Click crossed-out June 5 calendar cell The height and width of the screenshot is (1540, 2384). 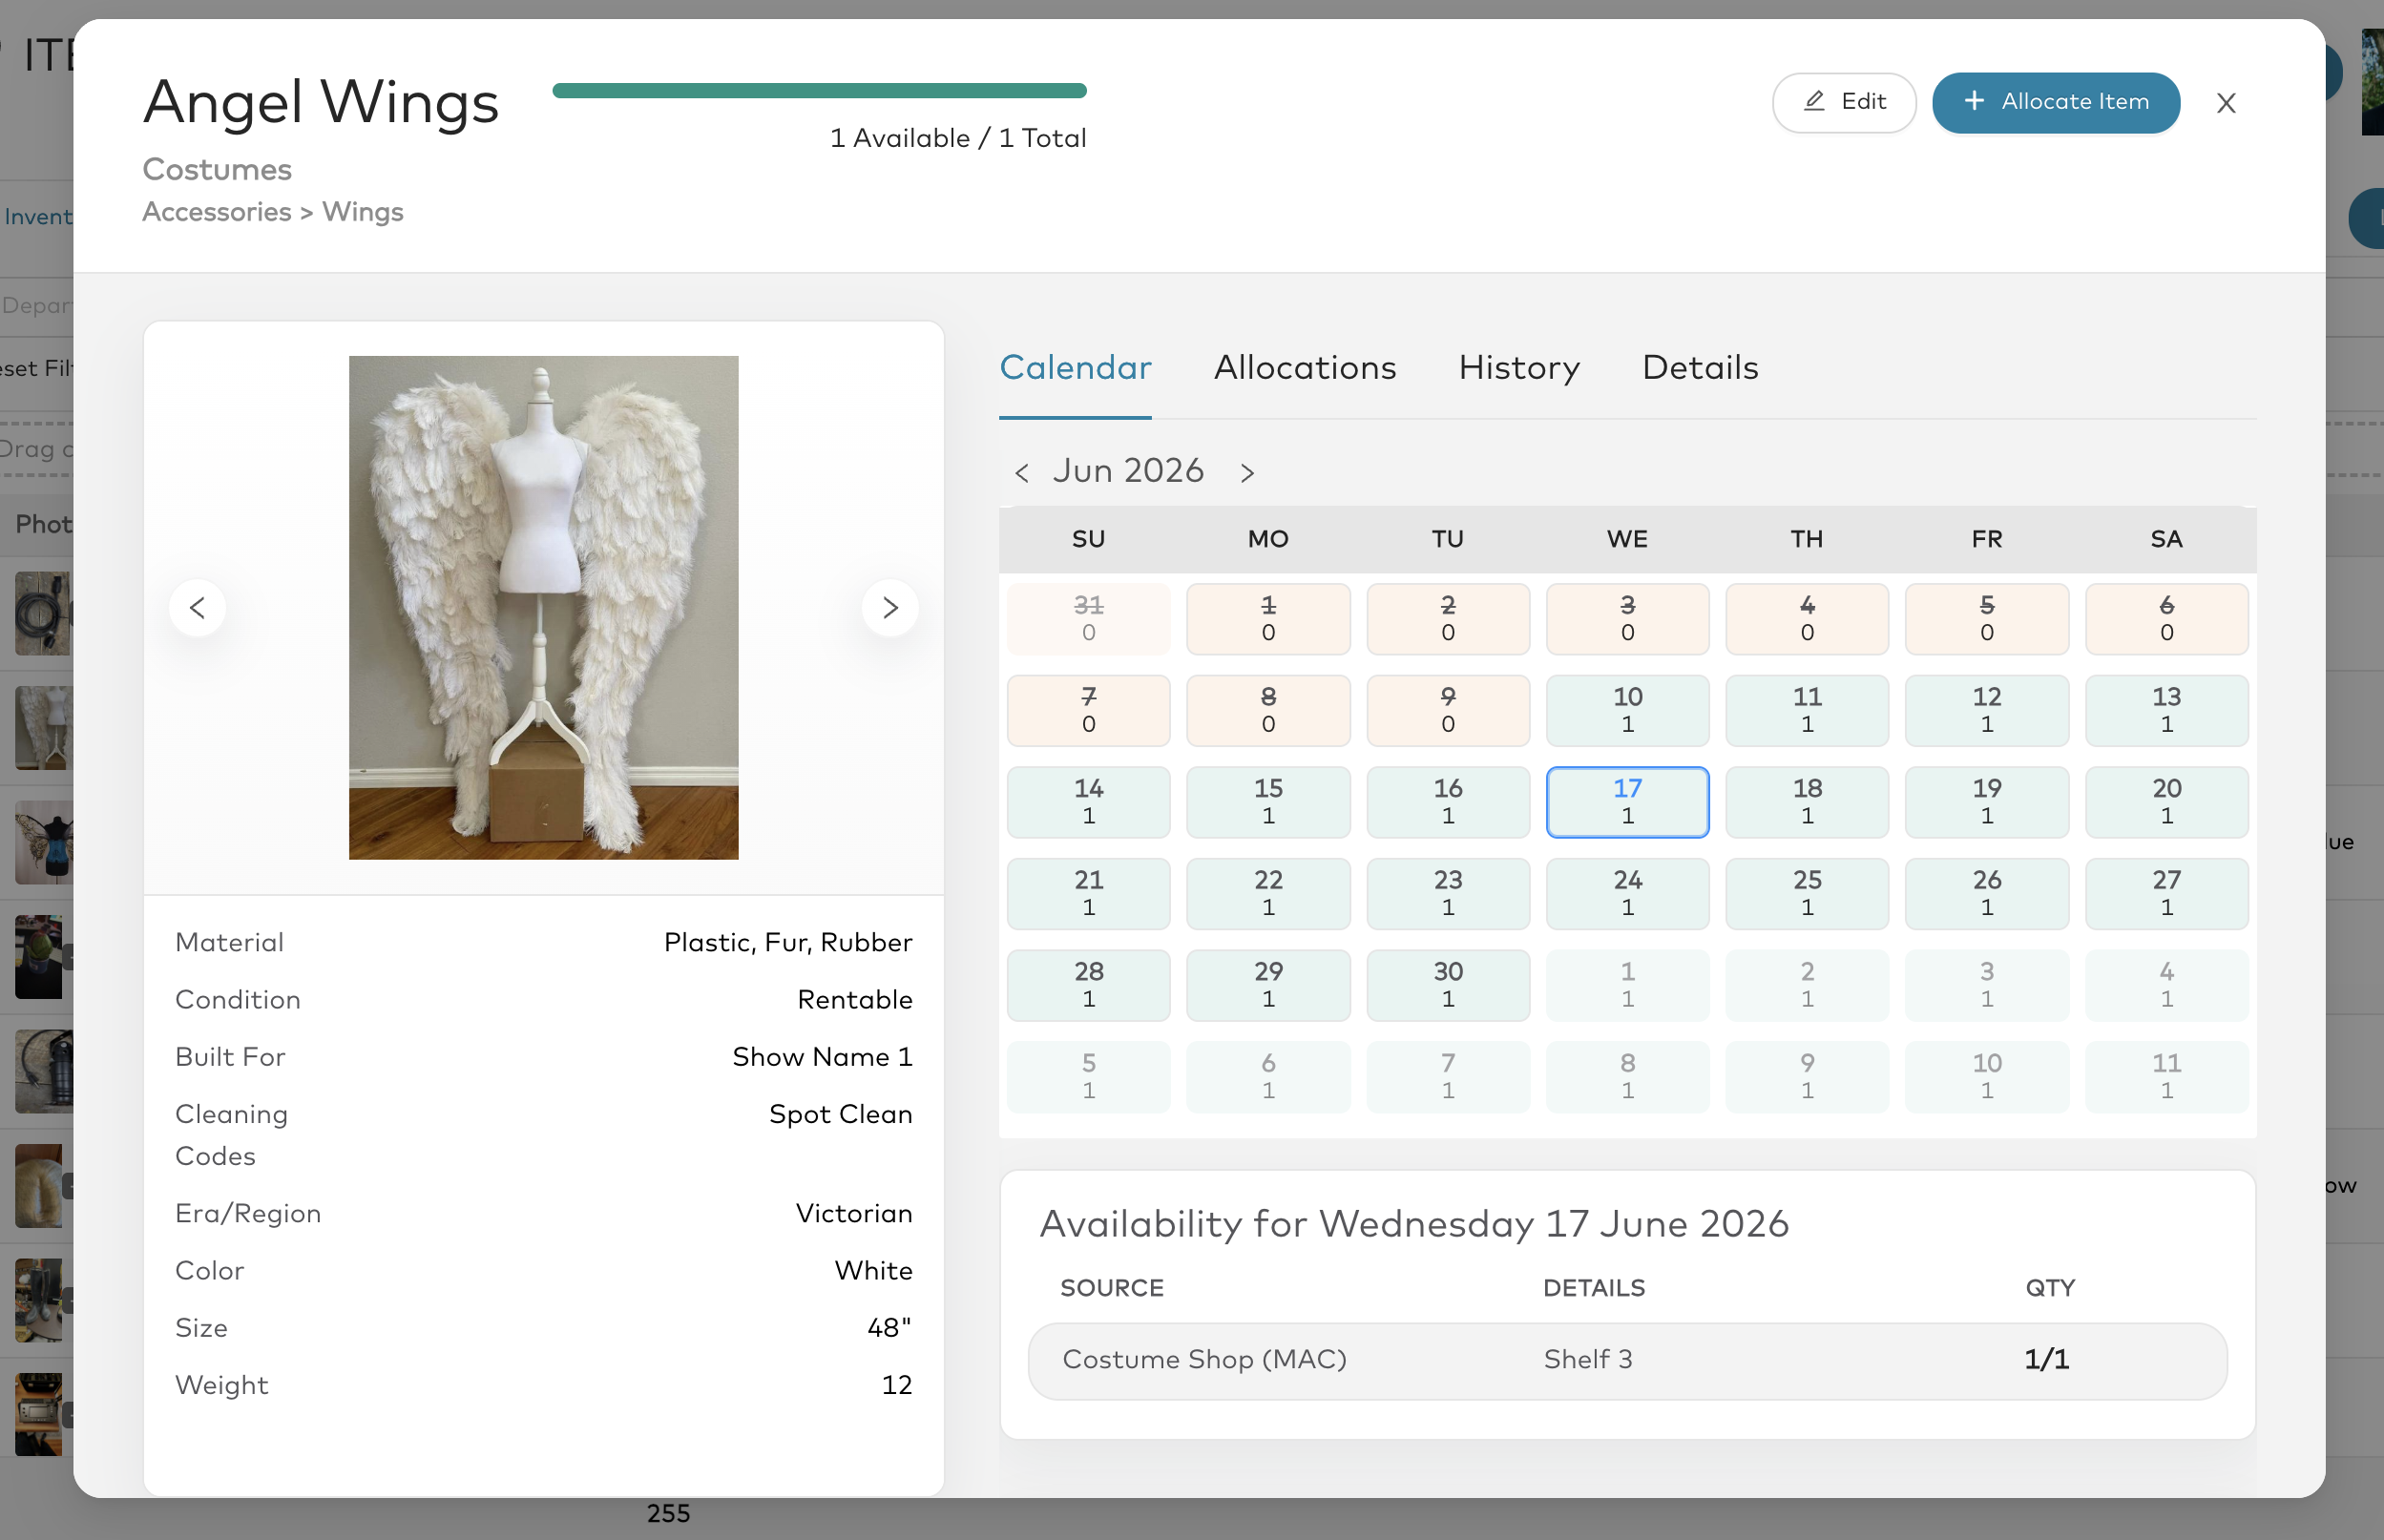pyautogui.click(x=1986, y=619)
